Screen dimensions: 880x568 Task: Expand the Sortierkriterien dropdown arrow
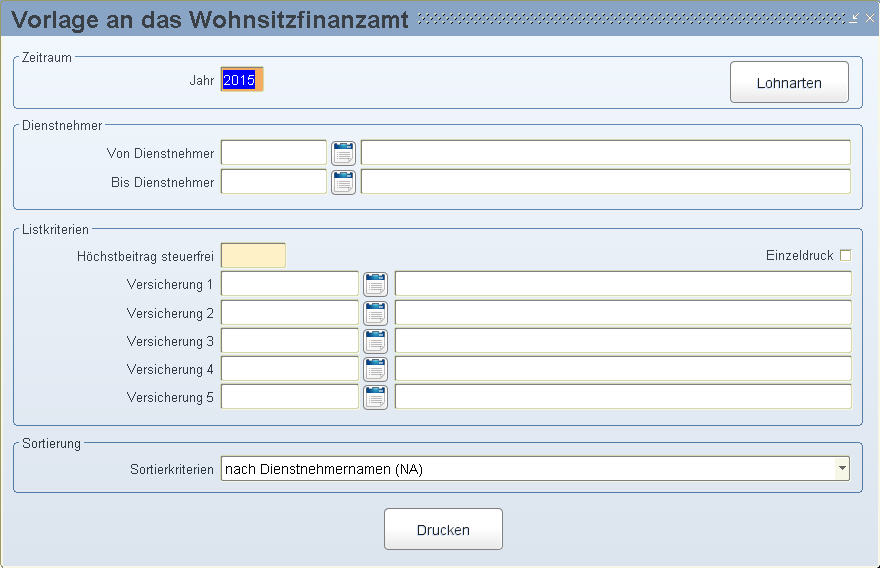(x=842, y=469)
